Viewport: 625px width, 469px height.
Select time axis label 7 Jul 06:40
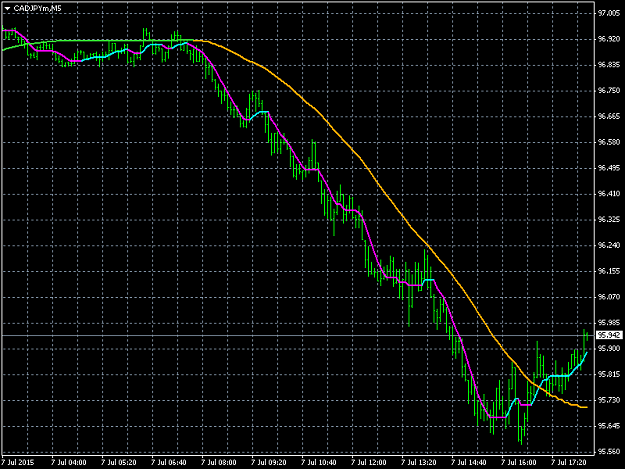coord(169,463)
